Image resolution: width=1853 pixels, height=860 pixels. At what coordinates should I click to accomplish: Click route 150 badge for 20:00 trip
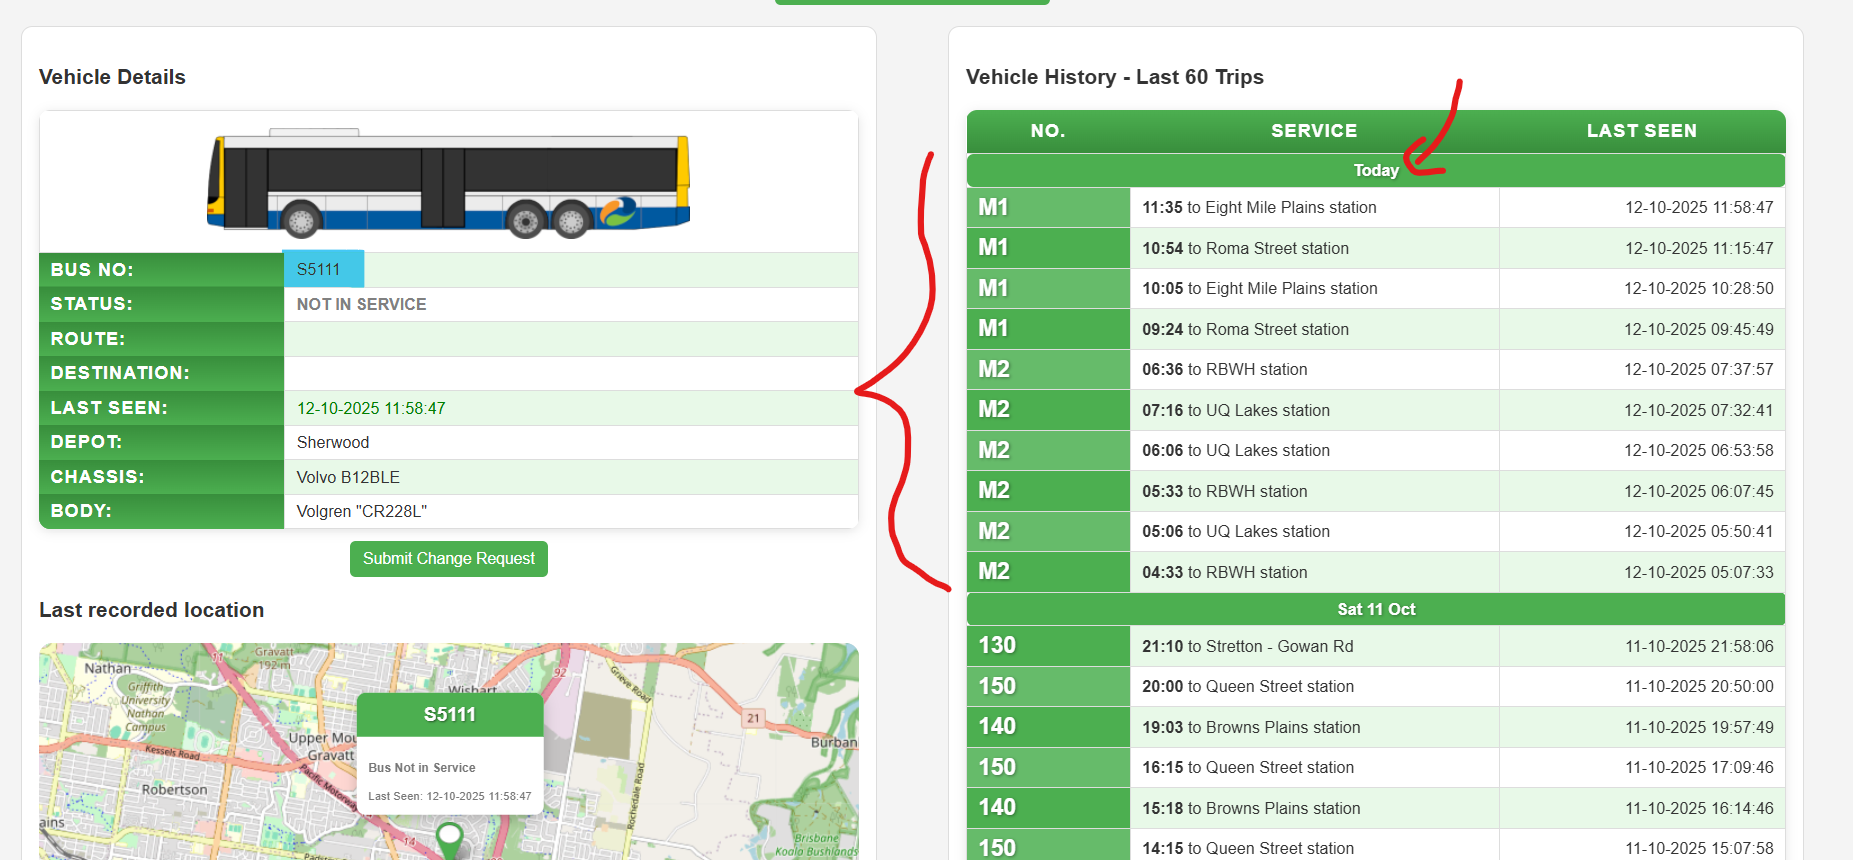pos(997,687)
